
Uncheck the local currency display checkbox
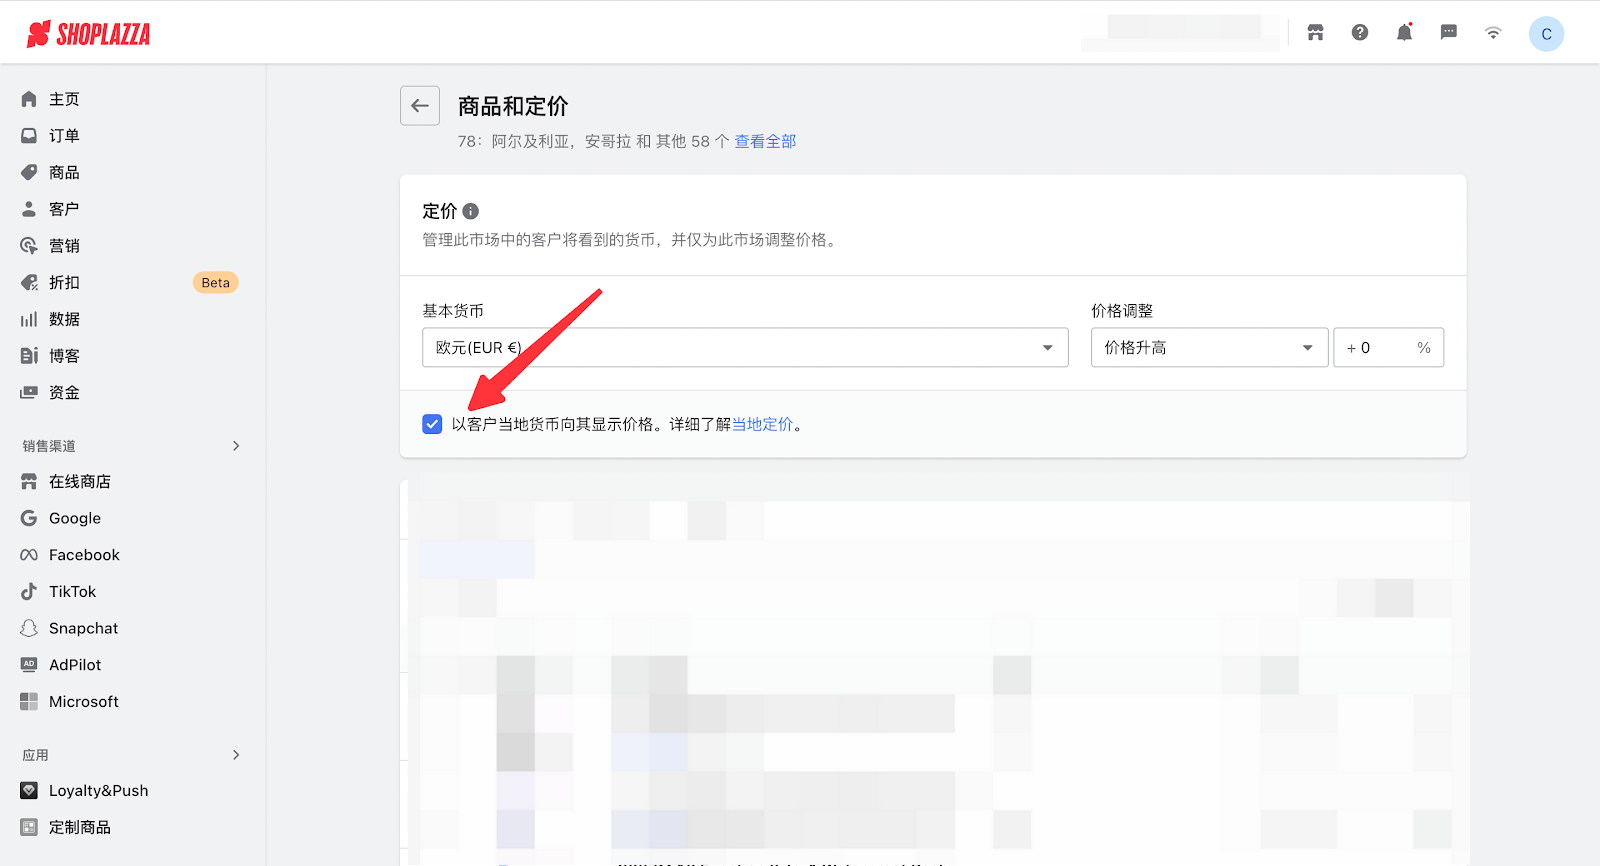click(432, 424)
